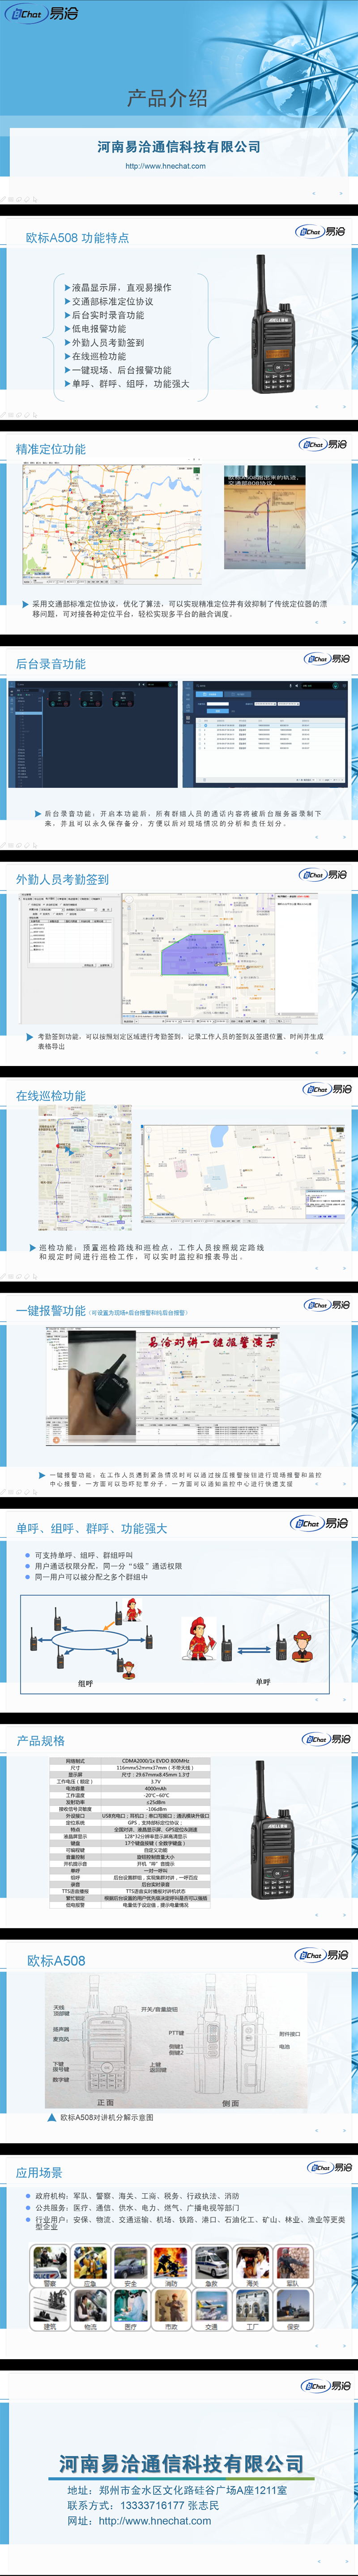Image resolution: width=358 pixels, height=2576 pixels.
Task: Click the eChat logo on the final contact slide
Action: (x=326, y=2386)
